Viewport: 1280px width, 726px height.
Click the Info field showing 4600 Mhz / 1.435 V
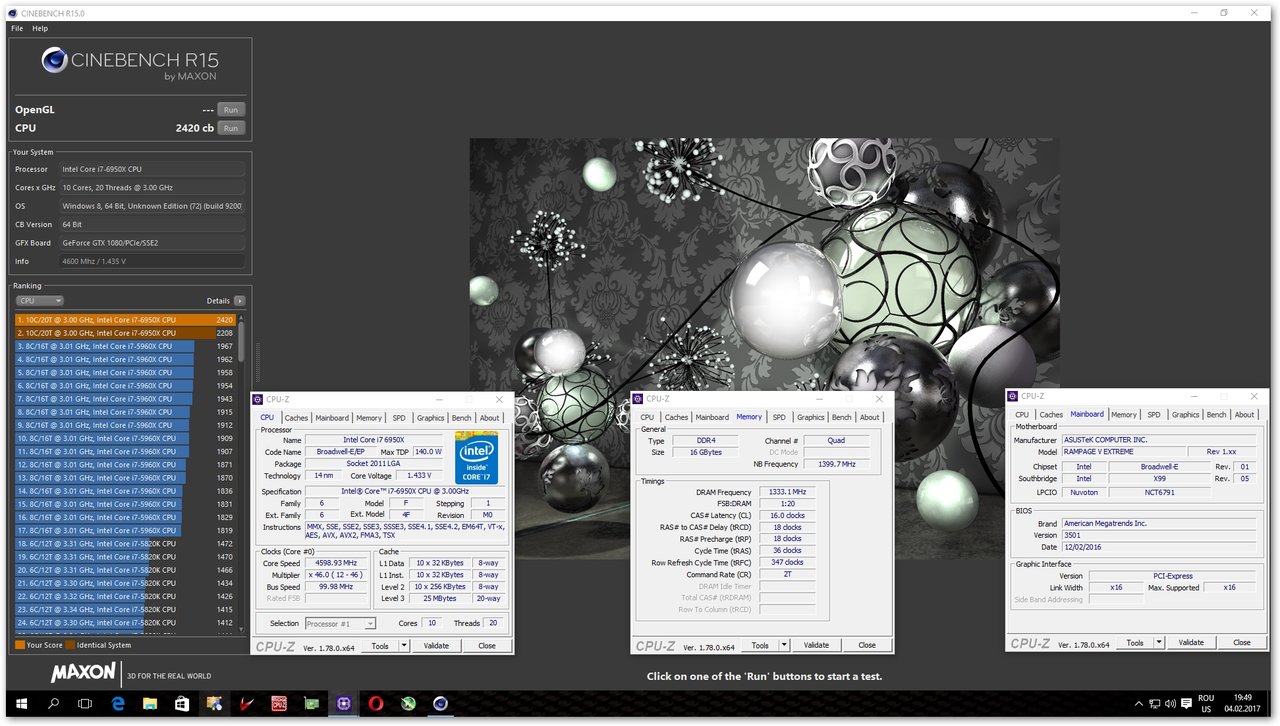click(x=152, y=261)
